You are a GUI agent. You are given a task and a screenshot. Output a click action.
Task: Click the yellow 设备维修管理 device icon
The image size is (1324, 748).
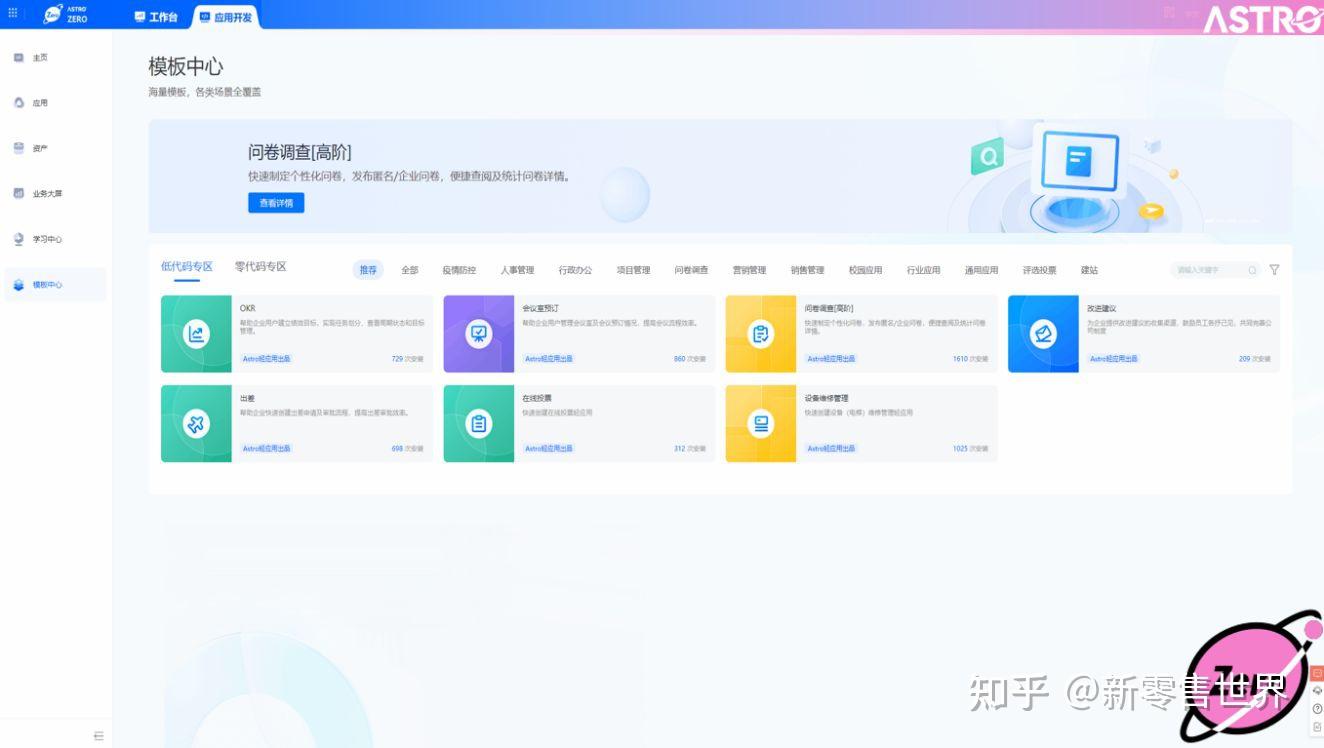[x=761, y=421]
